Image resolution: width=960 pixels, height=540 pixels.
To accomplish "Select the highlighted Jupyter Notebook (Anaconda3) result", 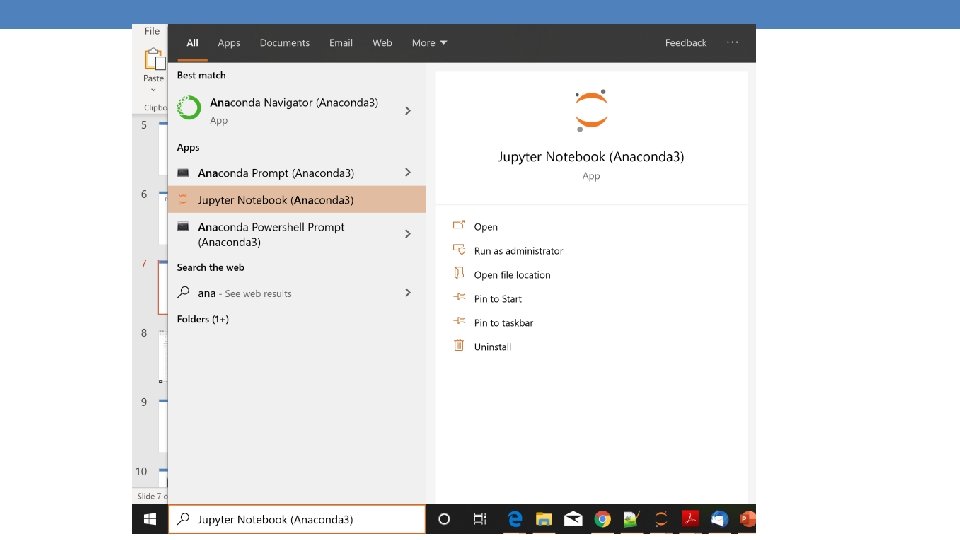I will click(x=296, y=200).
